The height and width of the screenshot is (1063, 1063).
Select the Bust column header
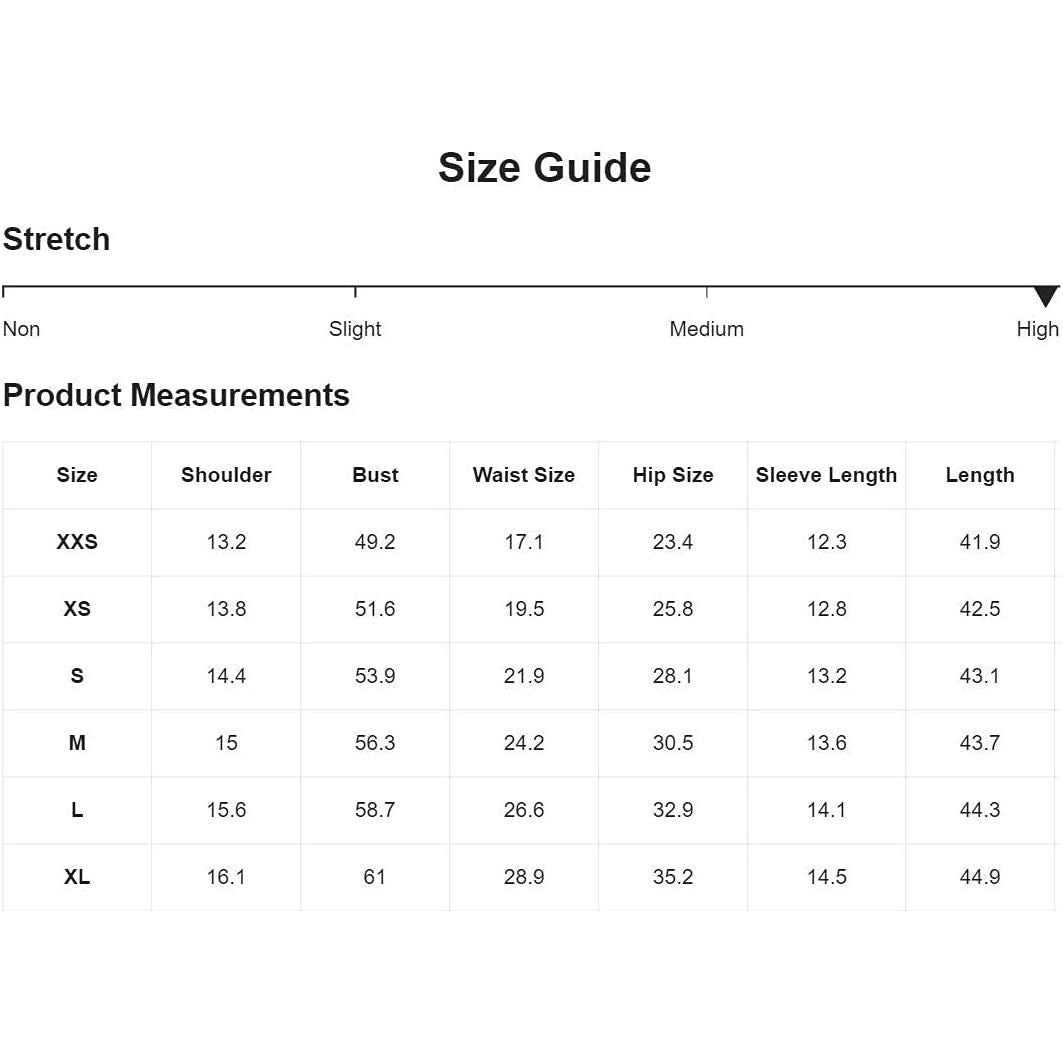point(375,475)
